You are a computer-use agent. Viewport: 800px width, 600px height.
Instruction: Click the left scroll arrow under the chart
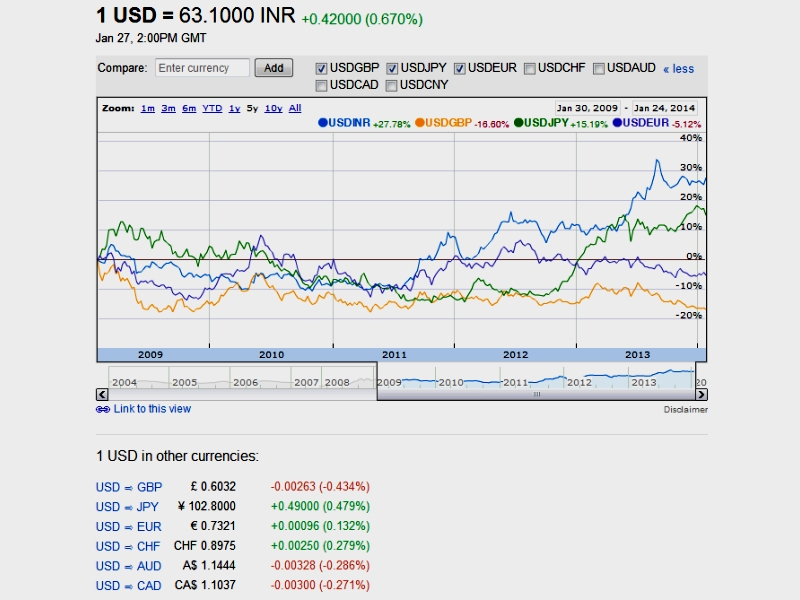pyautogui.click(x=102, y=394)
